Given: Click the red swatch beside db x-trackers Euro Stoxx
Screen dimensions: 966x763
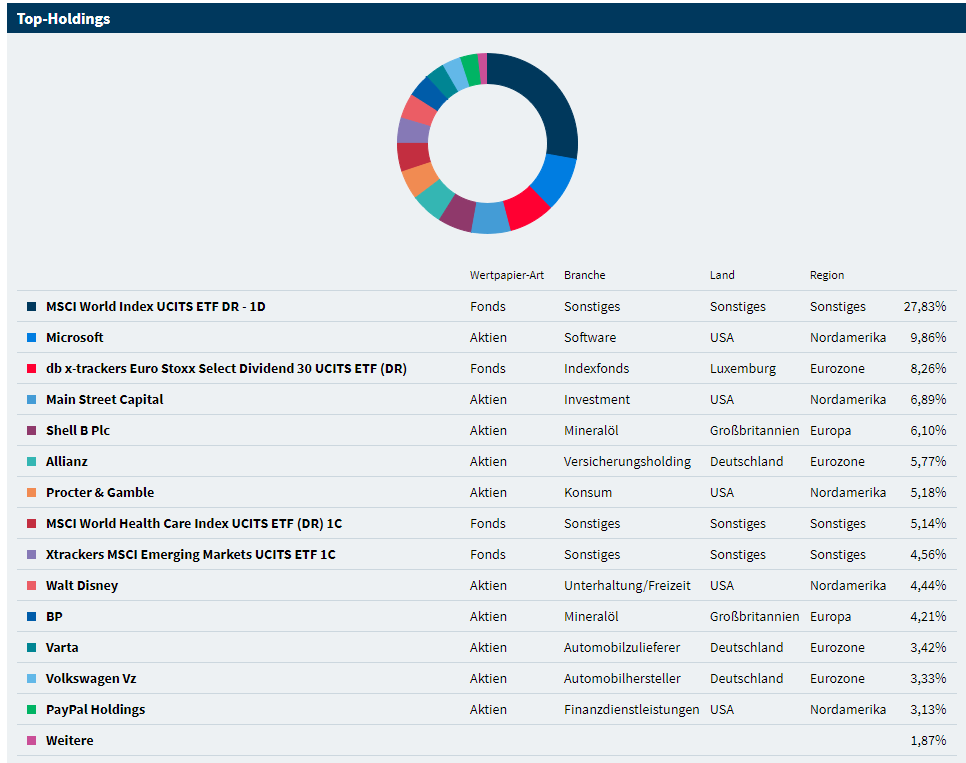Looking at the screenshot, I should 31,369.
